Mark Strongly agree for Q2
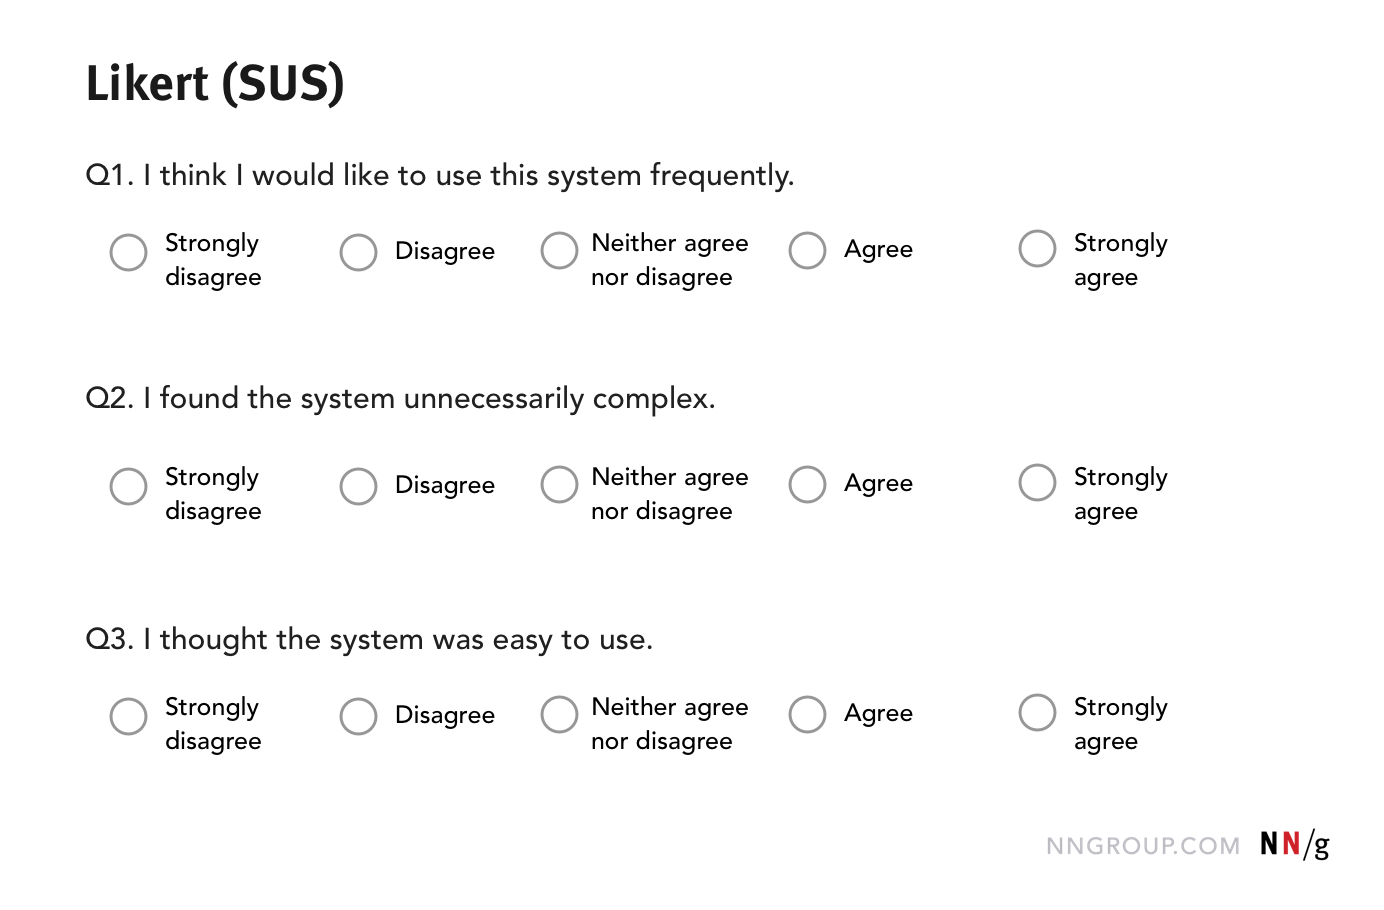The width and height of the screenshot is (1384, 910). (1037, 483)
